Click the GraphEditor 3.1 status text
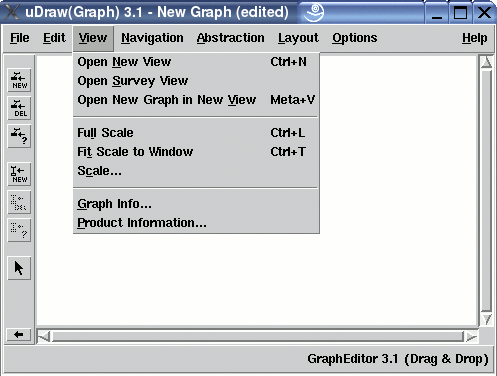The image size is (497, 376). coord(398,359)
